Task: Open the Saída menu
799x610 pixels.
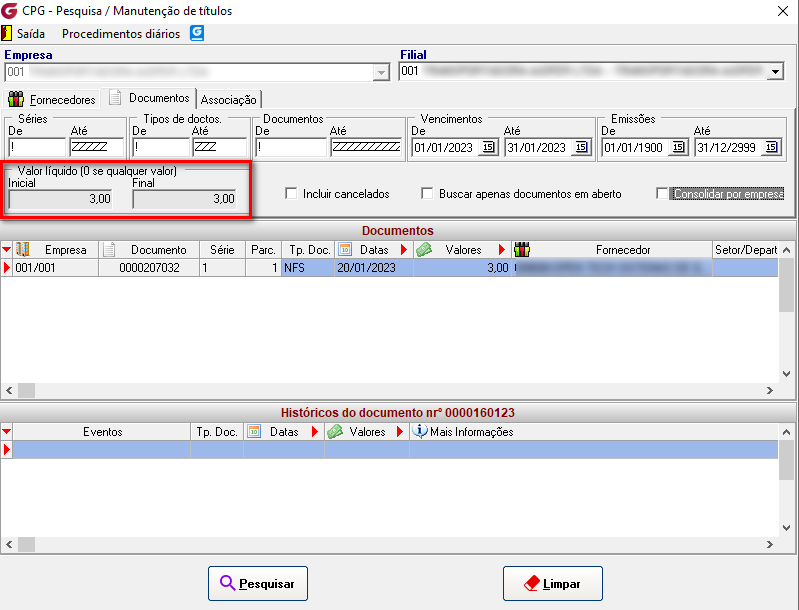Action: coord(31,34)
